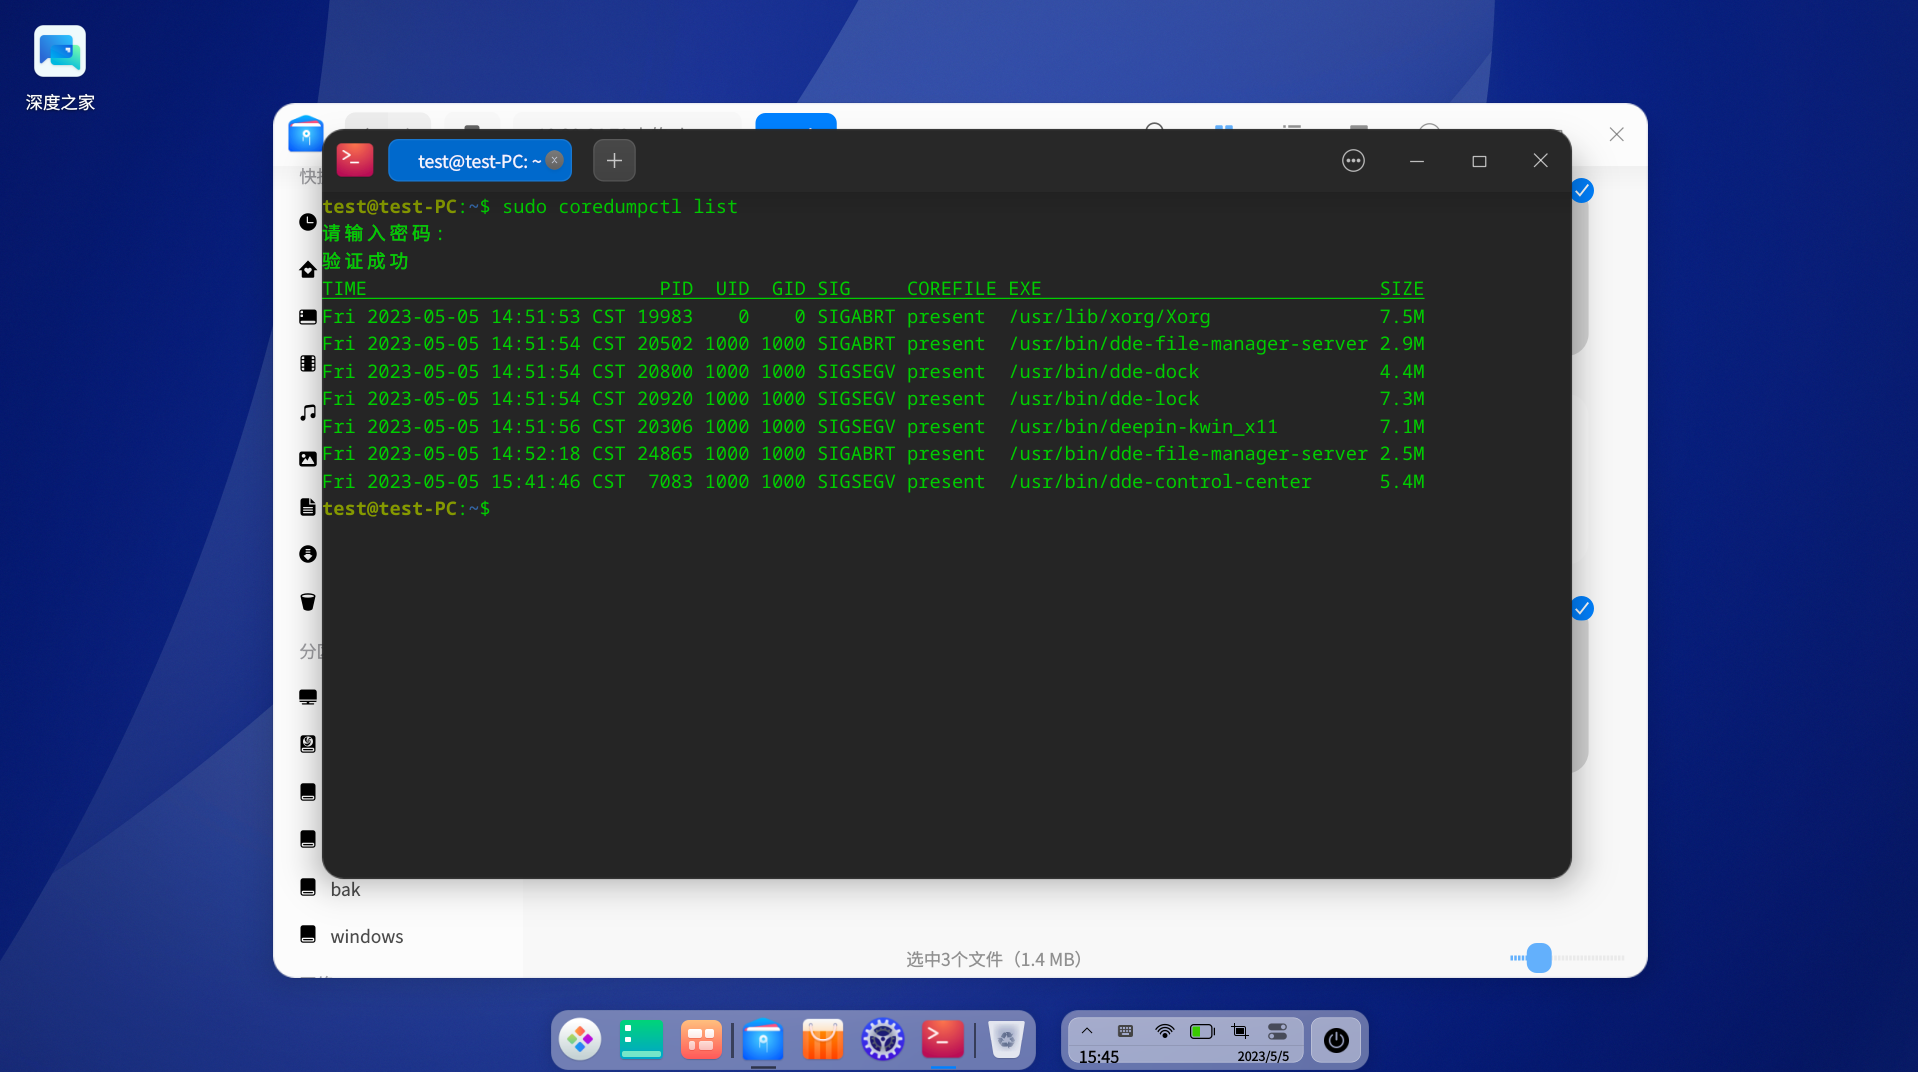Click the '验证成功' message line
This screenshot has width=1918, height=1072.
pos(365,261)
